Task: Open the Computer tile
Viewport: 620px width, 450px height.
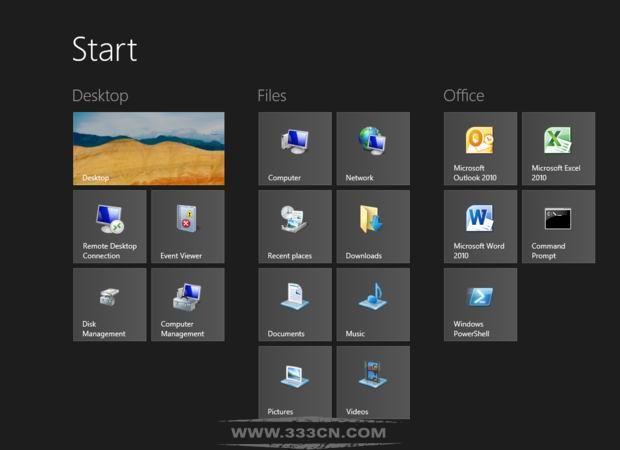Action: [295, 149]
